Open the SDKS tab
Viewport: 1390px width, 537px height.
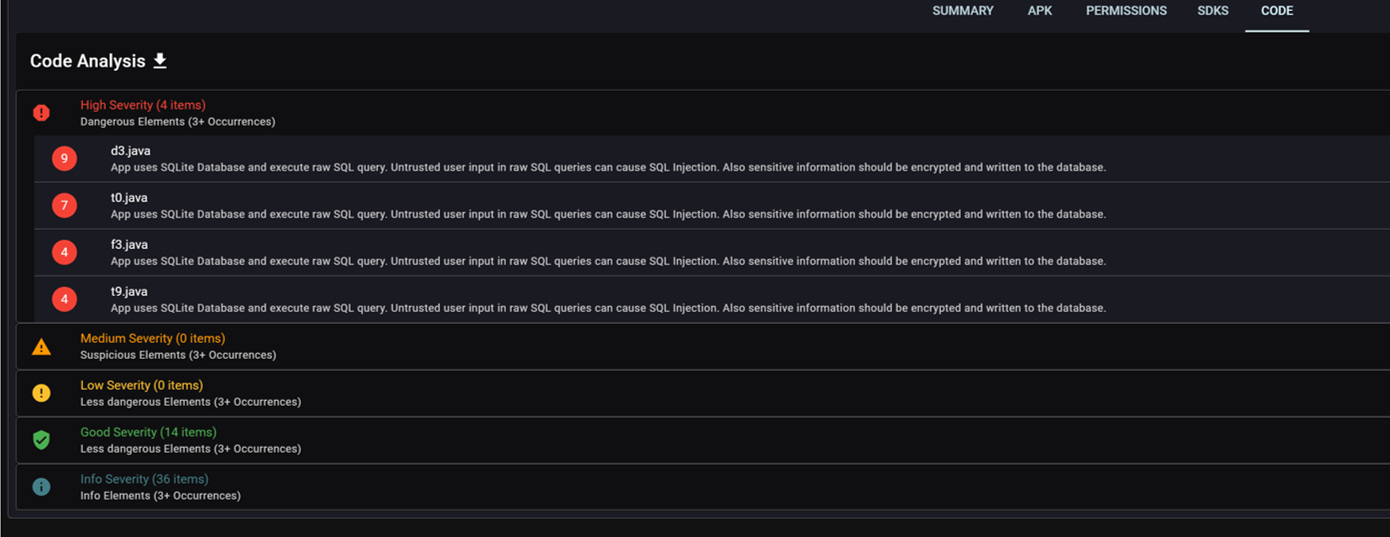(1213, 11)
